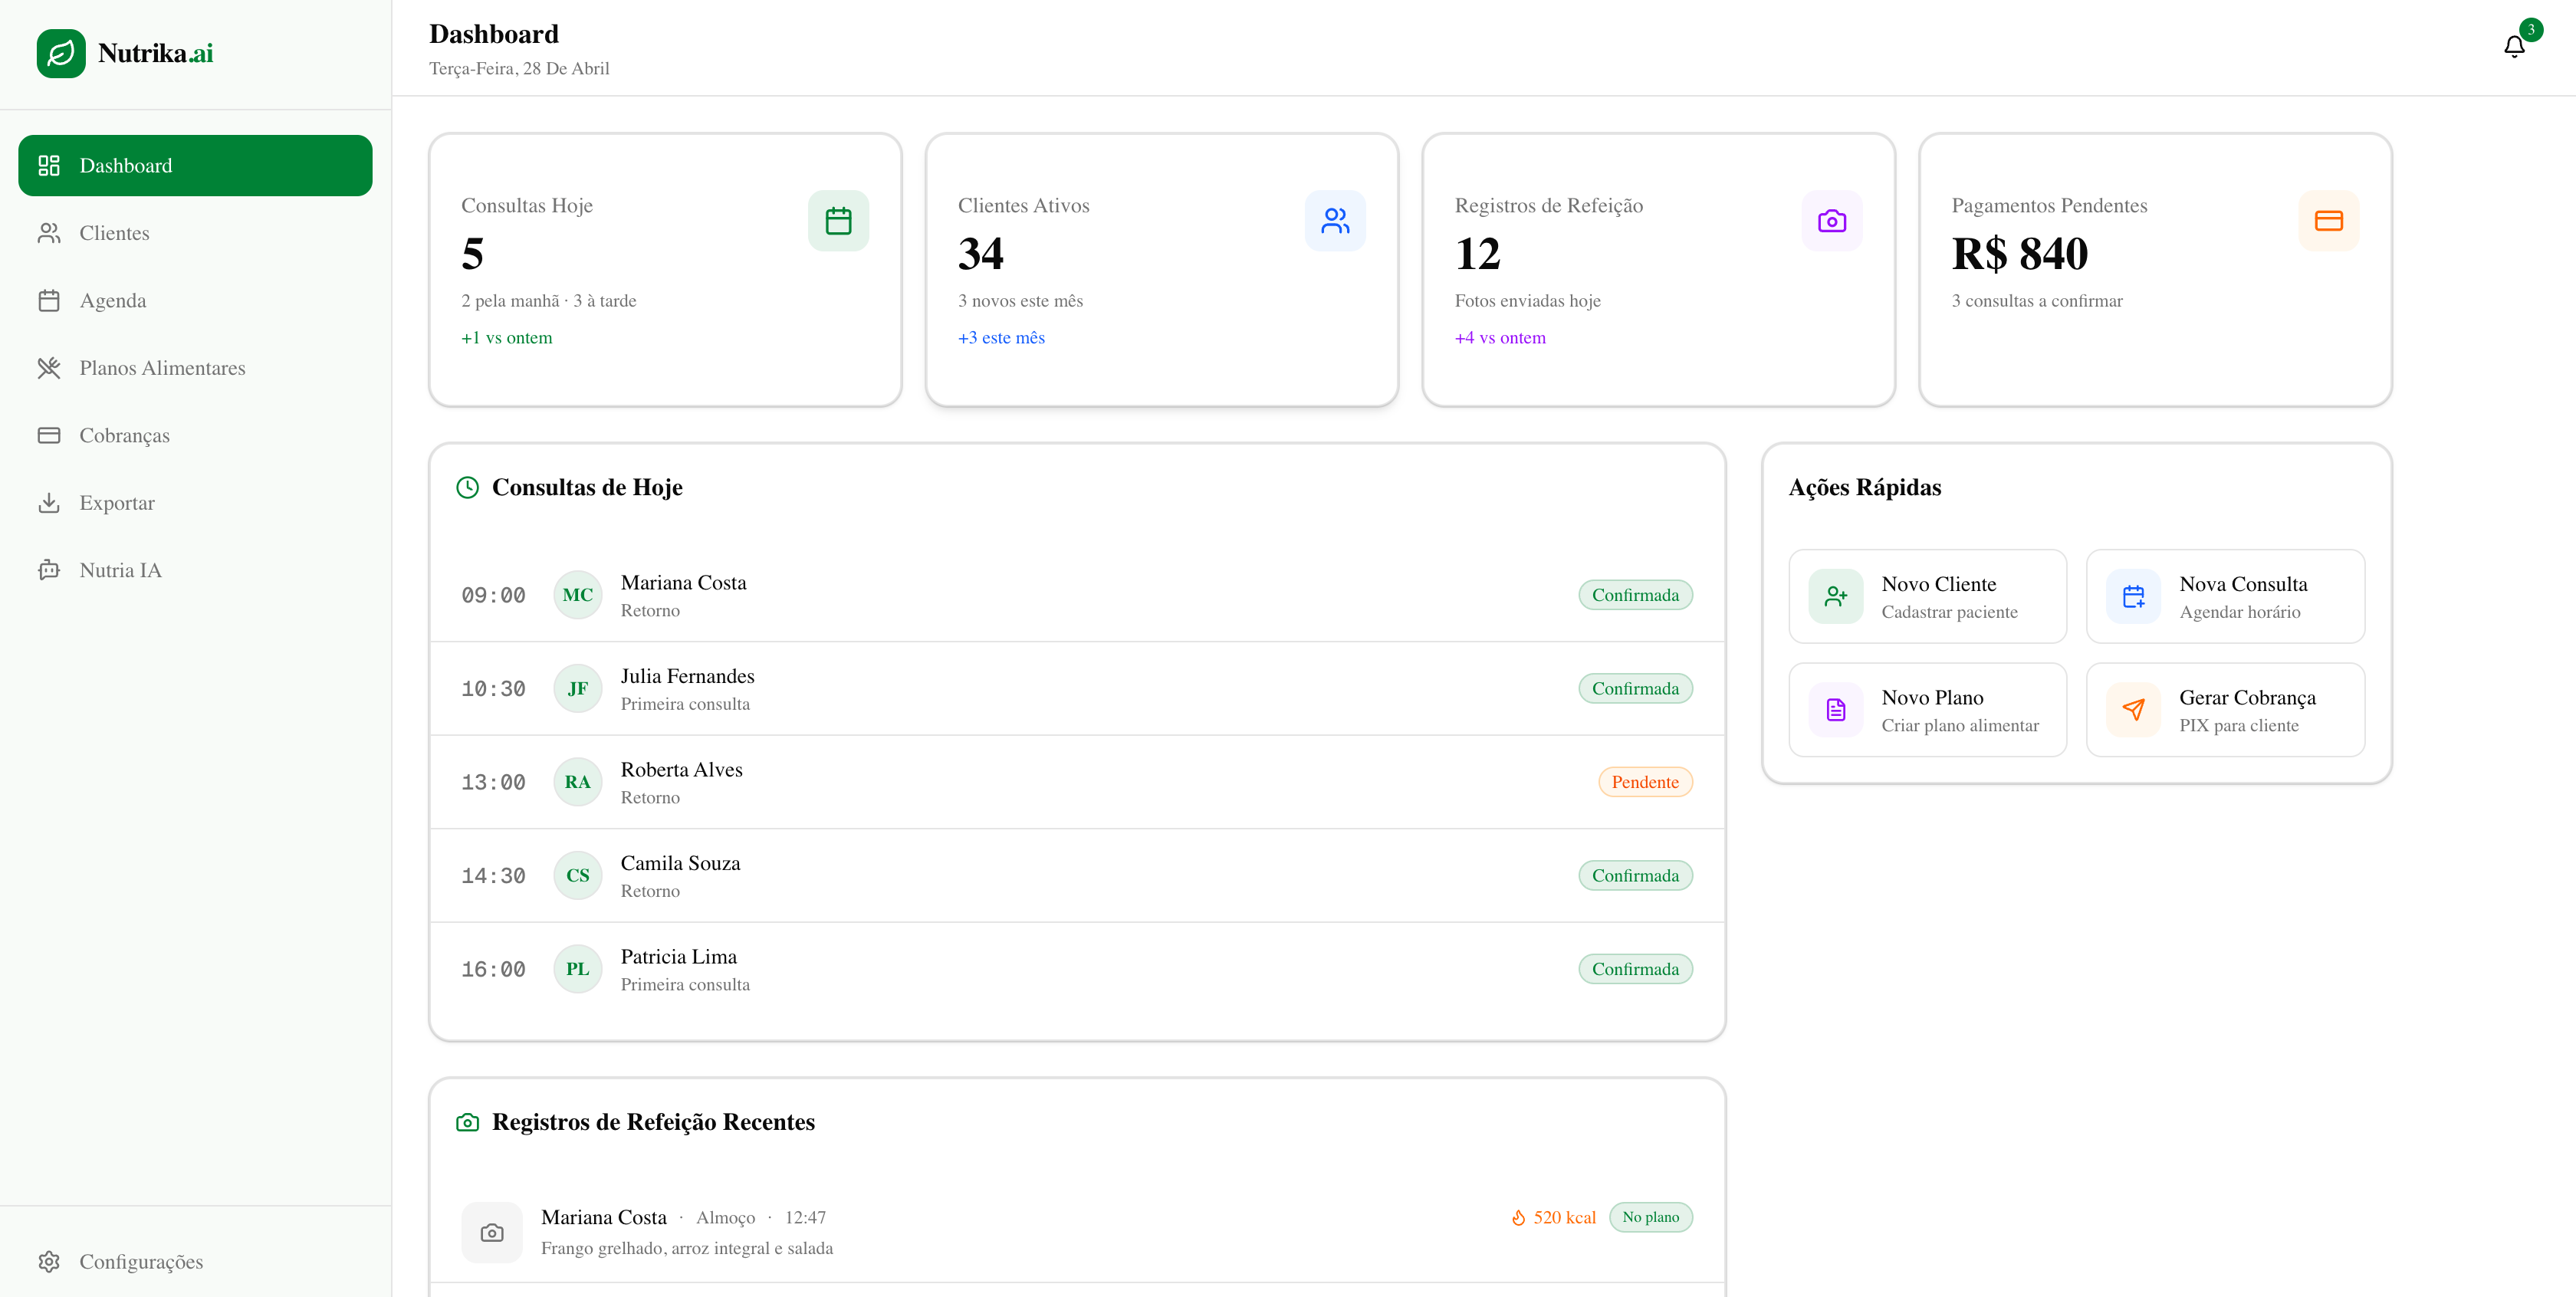Click Novo Cliente quick action button

1927,597
